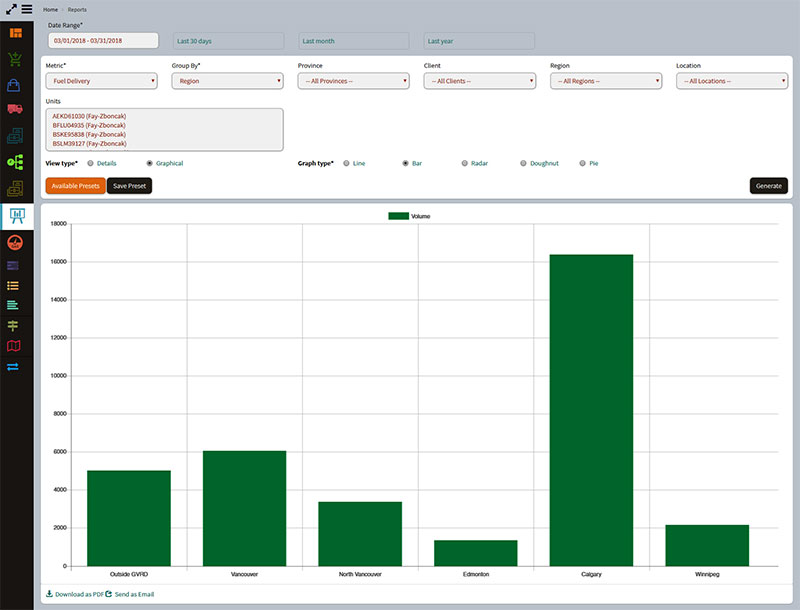Open the Metric dropdown showing Fuel Delivery
The image size is (800, 610).
coord(102,81)
